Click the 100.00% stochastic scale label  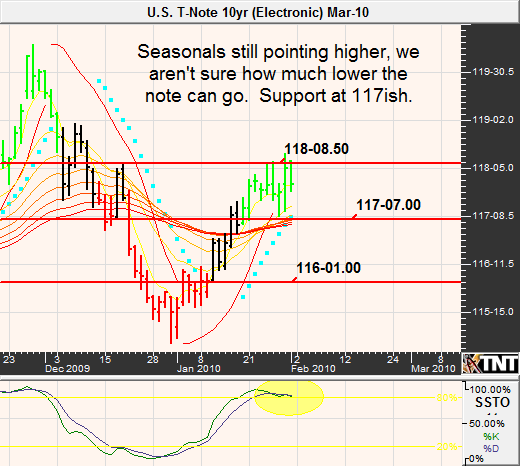coord(490,389)
